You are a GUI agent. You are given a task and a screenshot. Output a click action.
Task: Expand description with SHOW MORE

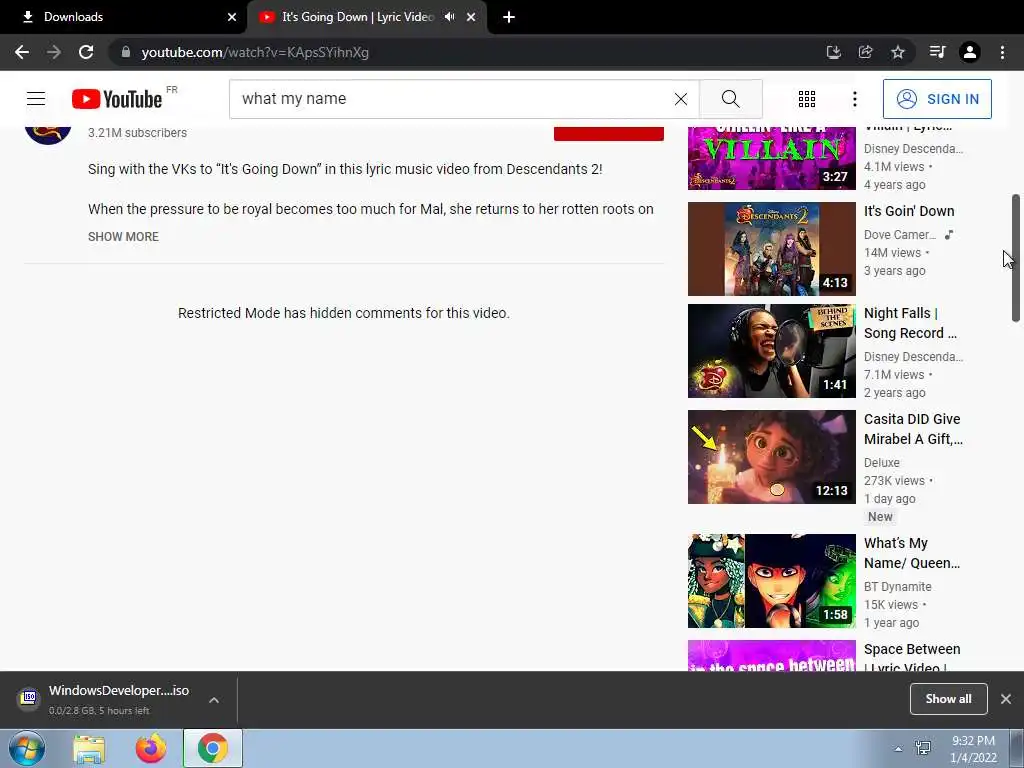[123, 236]
